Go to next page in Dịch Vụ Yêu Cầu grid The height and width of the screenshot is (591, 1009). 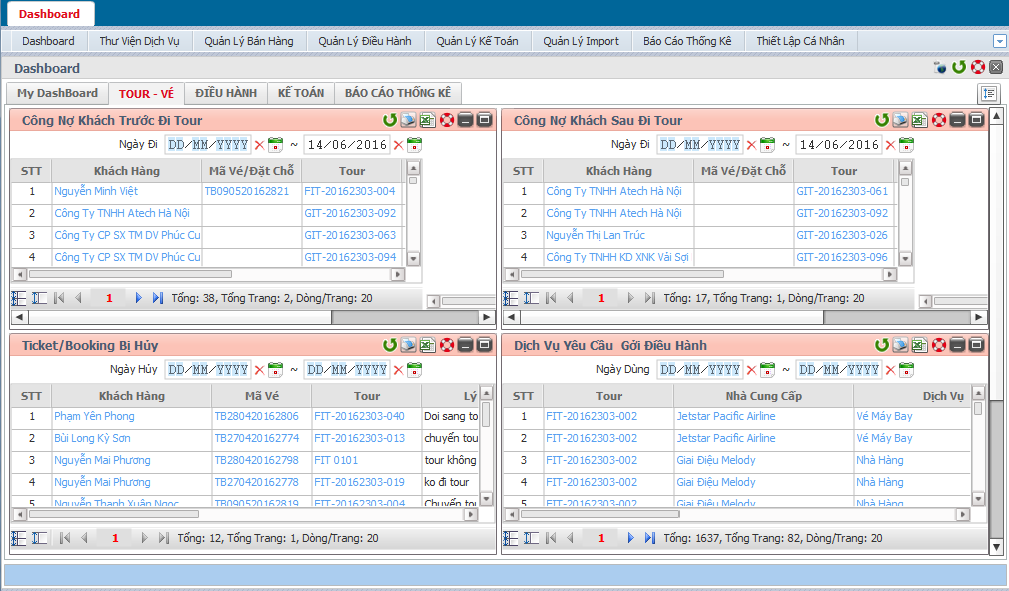[x=630, y=538]
